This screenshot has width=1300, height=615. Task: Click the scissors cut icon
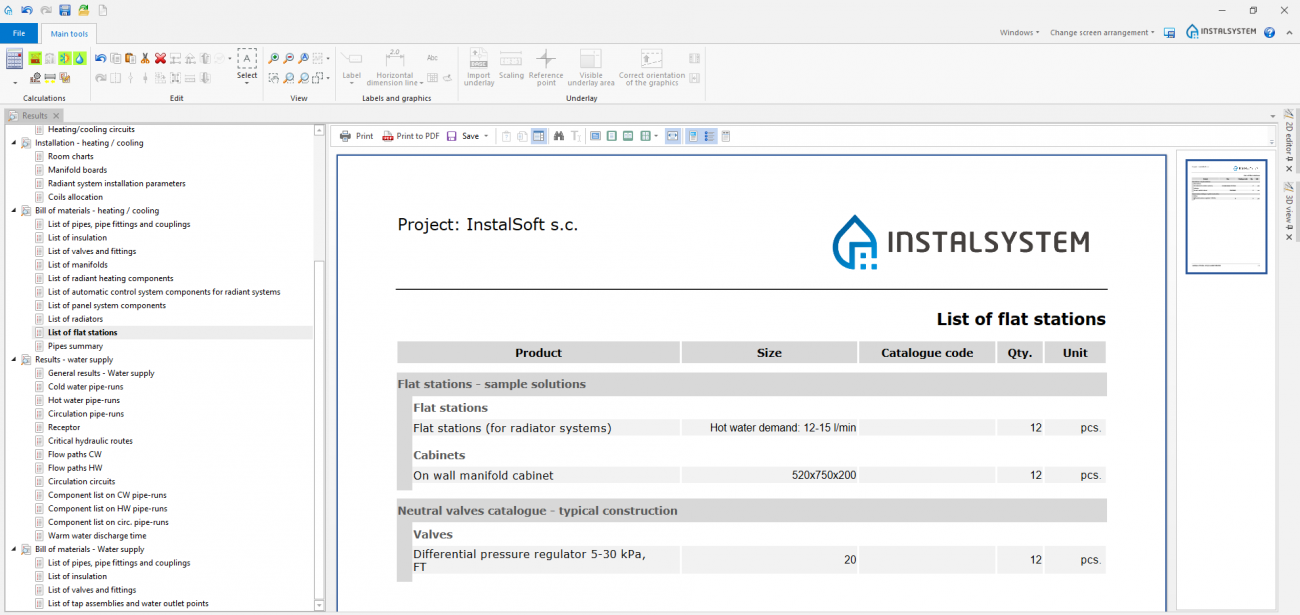(x=145, y=59)
